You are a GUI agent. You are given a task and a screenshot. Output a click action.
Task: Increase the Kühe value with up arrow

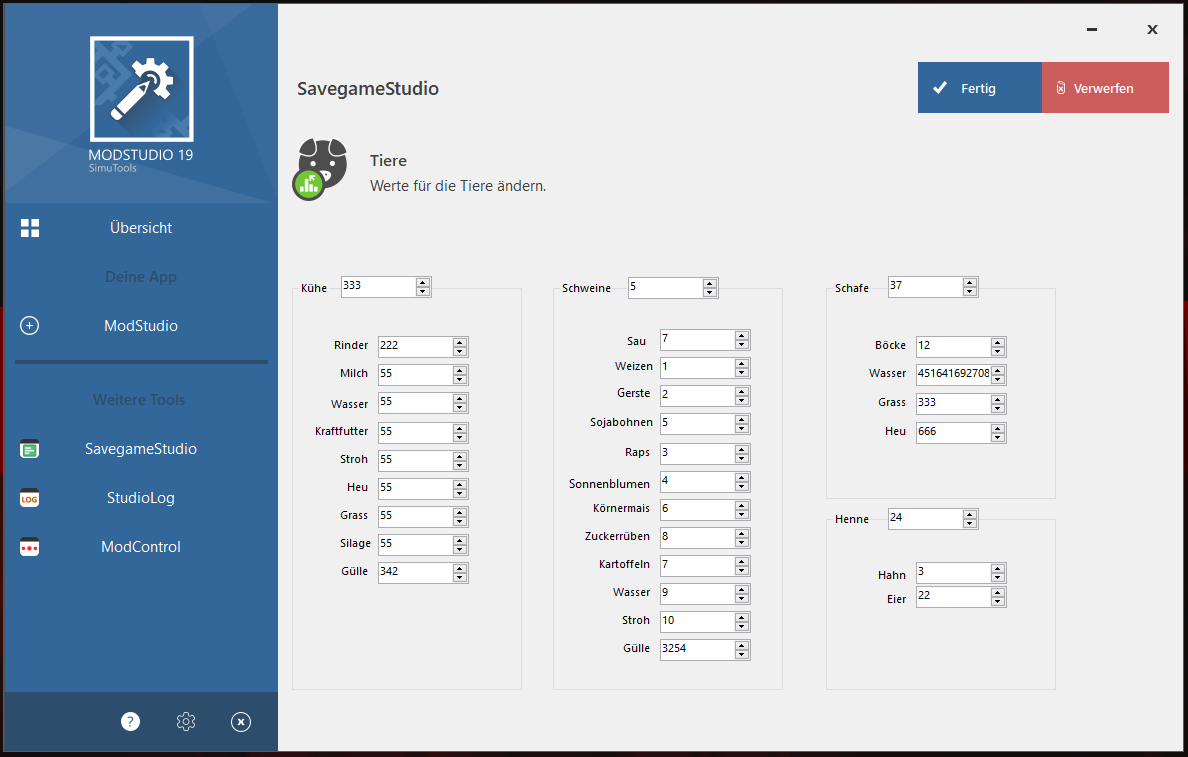423,283
